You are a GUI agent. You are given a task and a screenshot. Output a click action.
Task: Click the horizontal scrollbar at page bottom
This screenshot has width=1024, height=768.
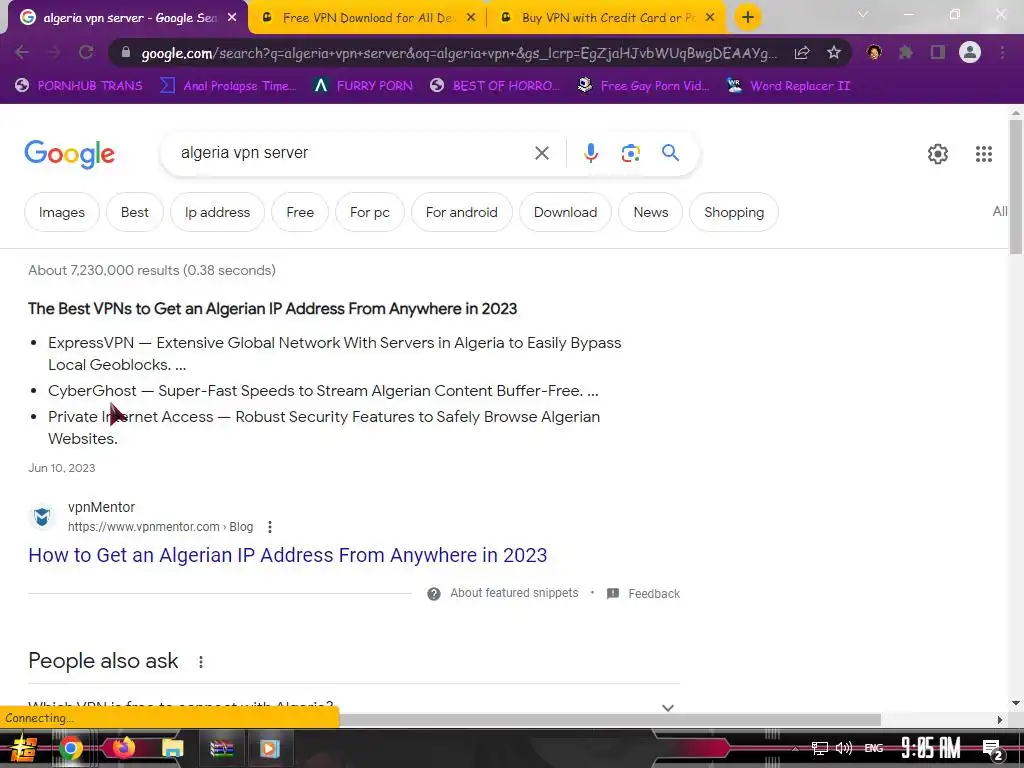tap(609, 720)
